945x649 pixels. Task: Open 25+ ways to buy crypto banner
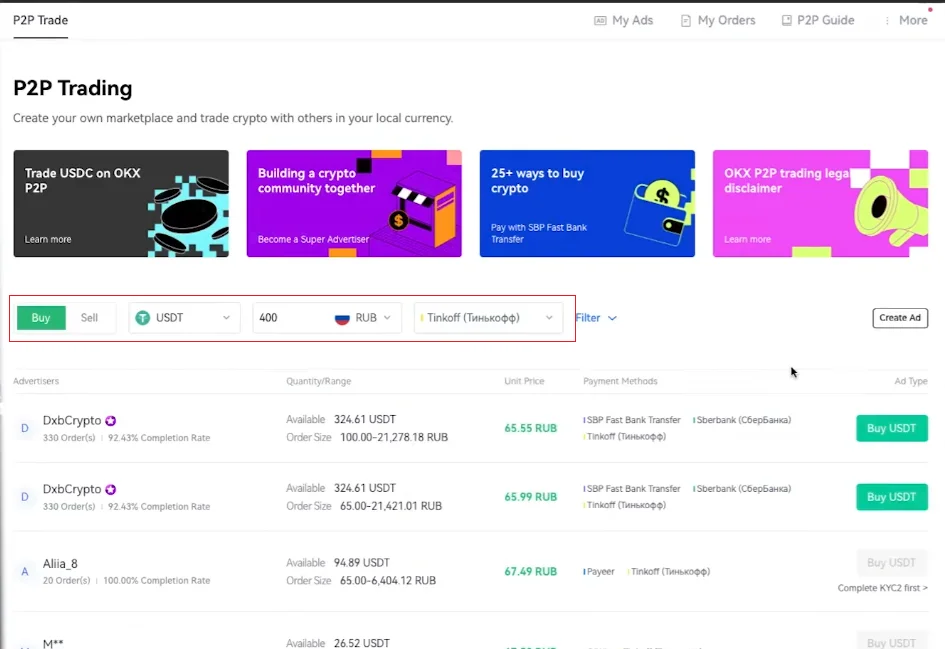587,204
